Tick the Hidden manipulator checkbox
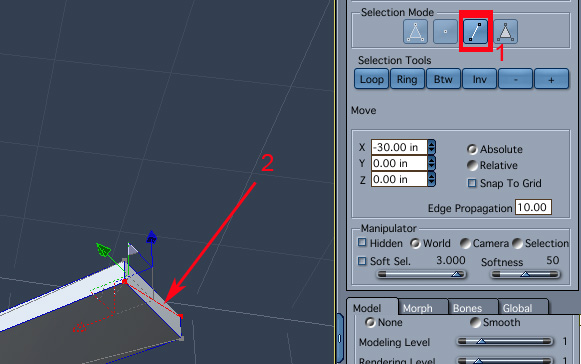The width and height of the screenshot is (581, 364). click(362, 242)
